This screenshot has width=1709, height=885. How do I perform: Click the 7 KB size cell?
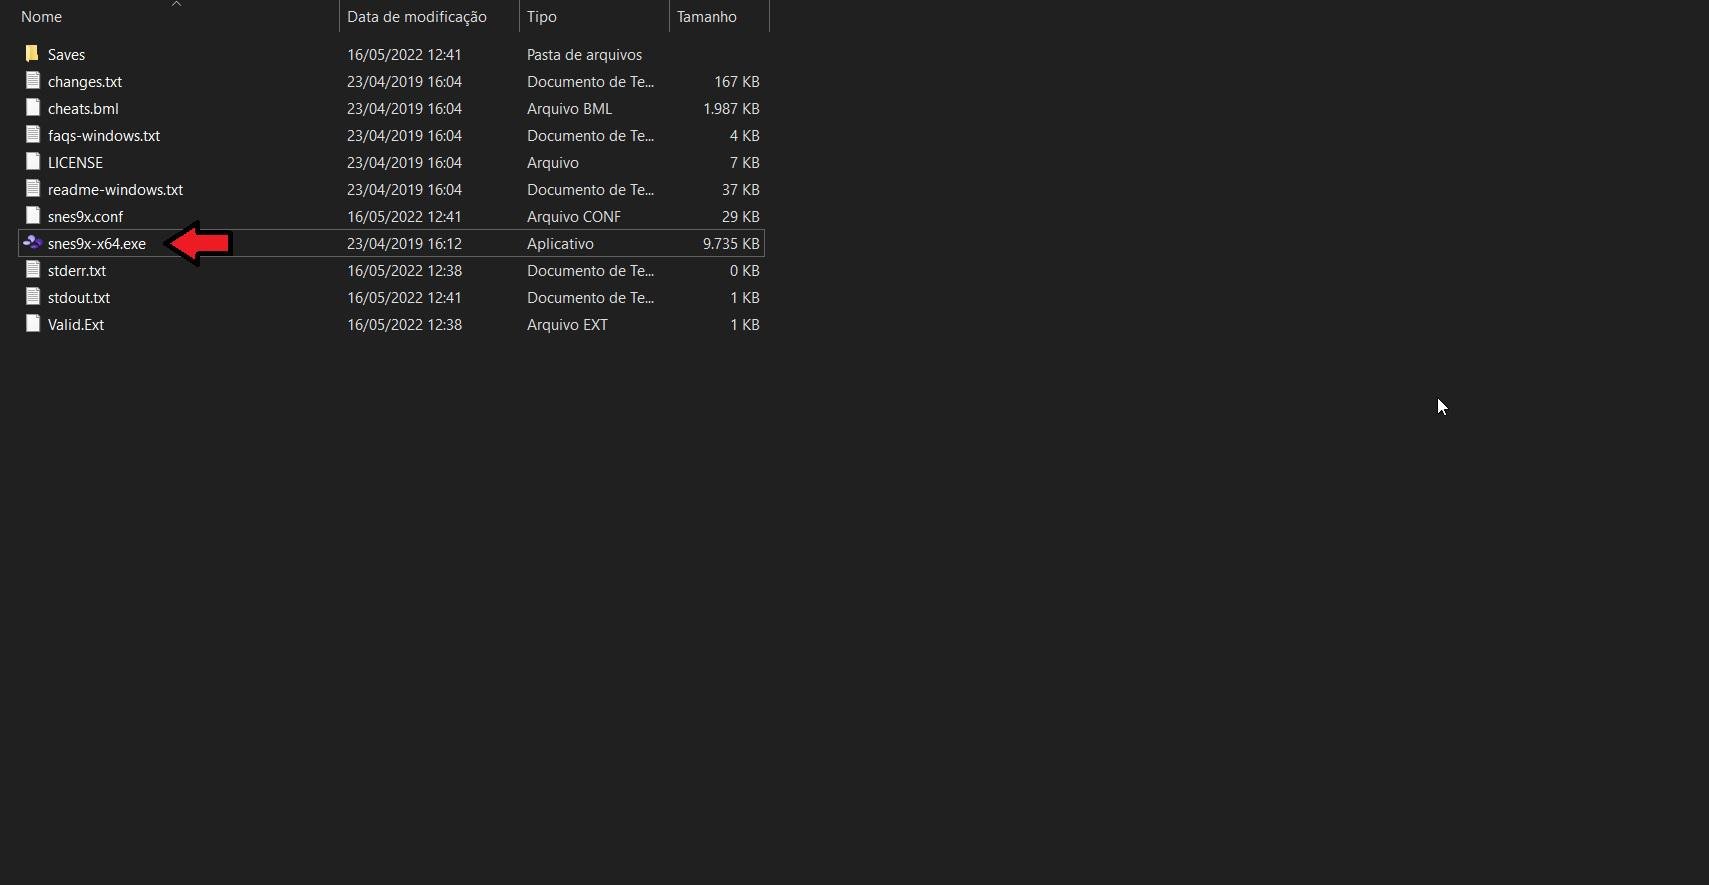745,163
